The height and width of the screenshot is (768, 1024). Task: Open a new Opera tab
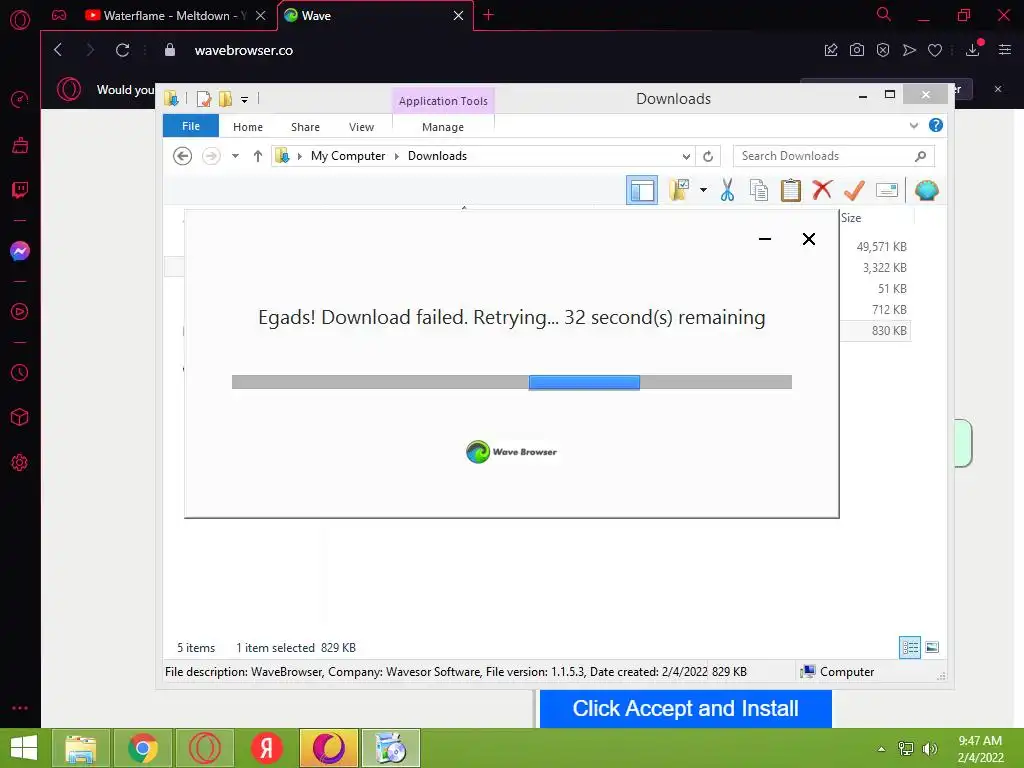[x=488, y=15]
